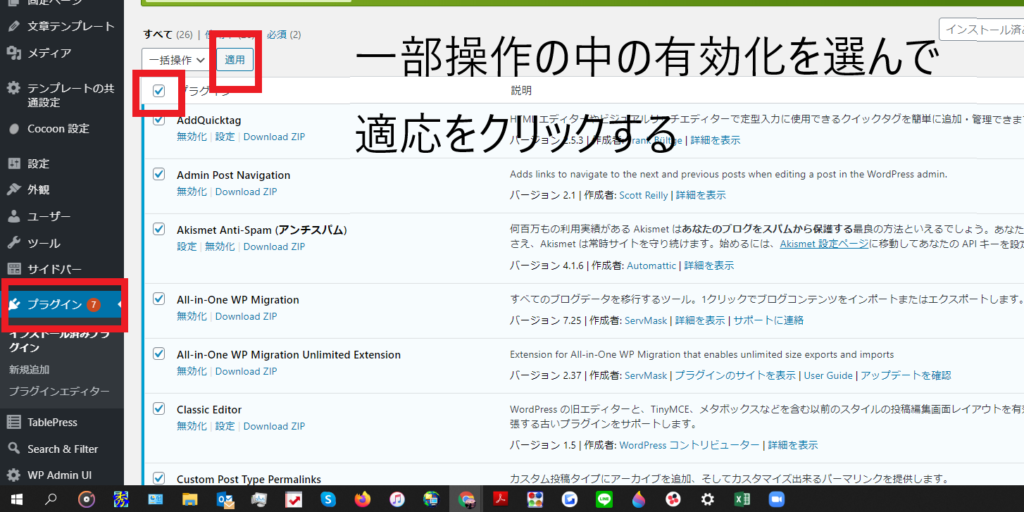Open プラグインエディター submenu item
Screen dimensions: 1024x512
tap(59, 391)
